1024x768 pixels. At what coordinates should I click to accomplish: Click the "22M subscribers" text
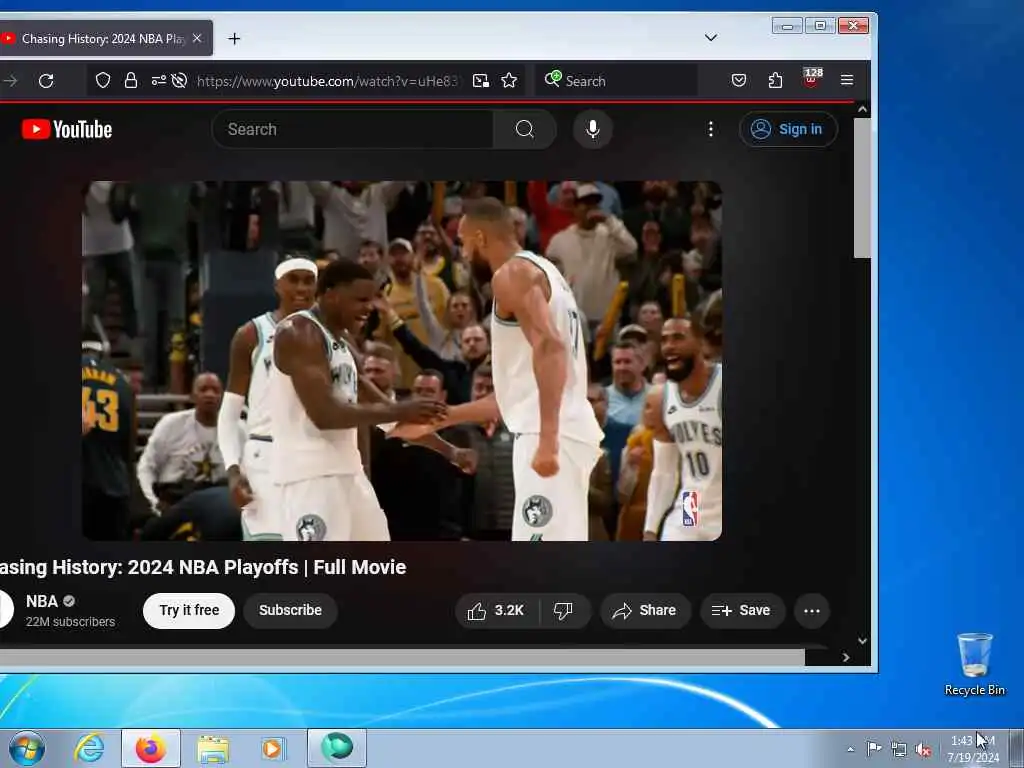coord(71,622)
